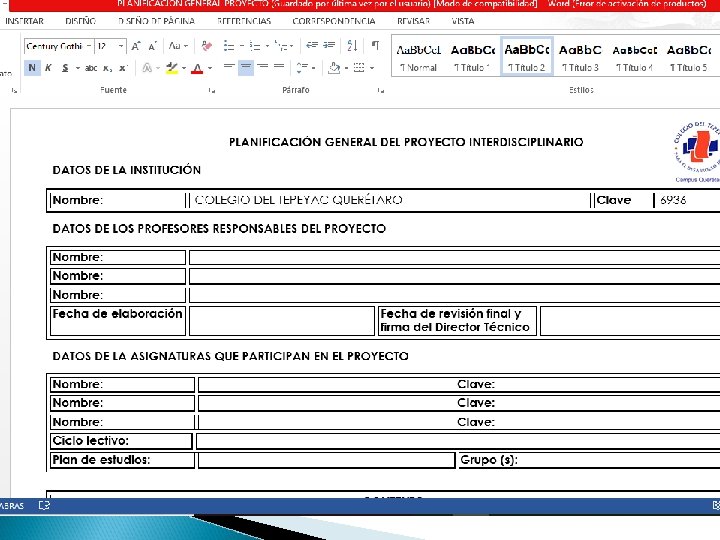Screen dimensions: 720x540
Task: Apply paragraph shading paint bucket
Action: (x=334, y=68)
